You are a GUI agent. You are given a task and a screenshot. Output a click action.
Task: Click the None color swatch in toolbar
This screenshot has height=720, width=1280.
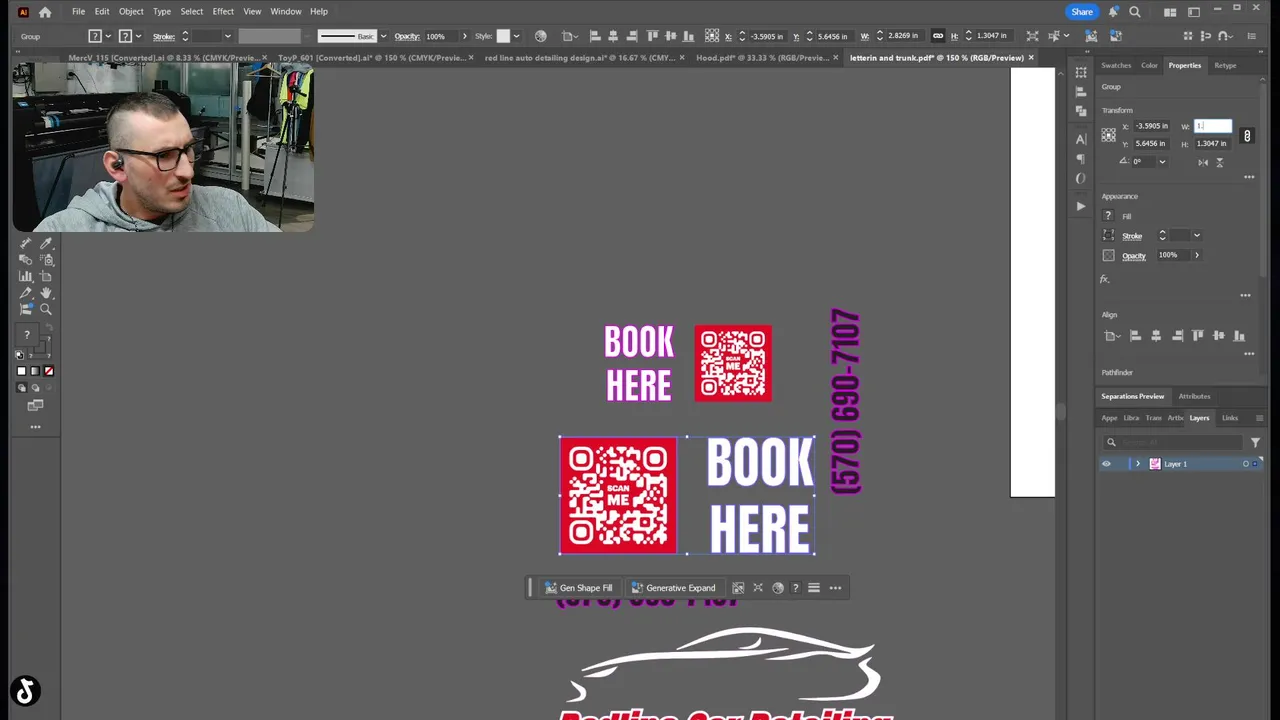(48, 371)
